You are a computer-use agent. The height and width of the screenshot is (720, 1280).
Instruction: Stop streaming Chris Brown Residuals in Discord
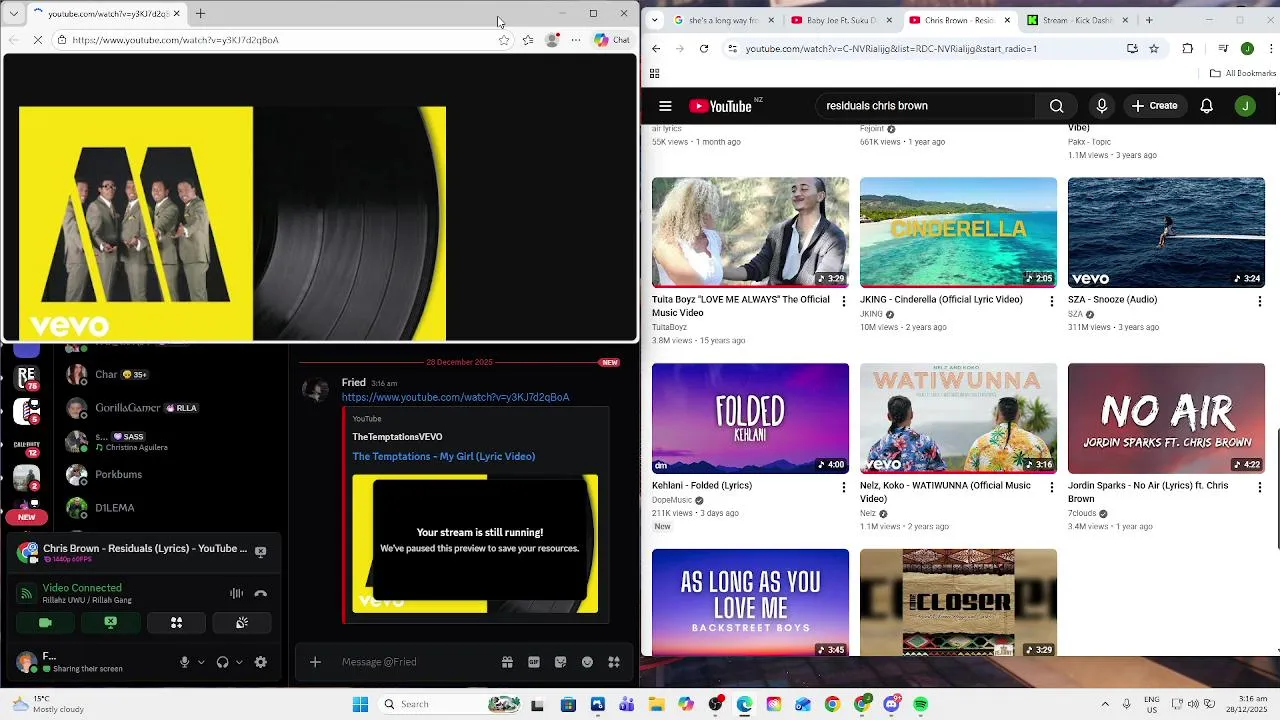(x=261, y=551)
